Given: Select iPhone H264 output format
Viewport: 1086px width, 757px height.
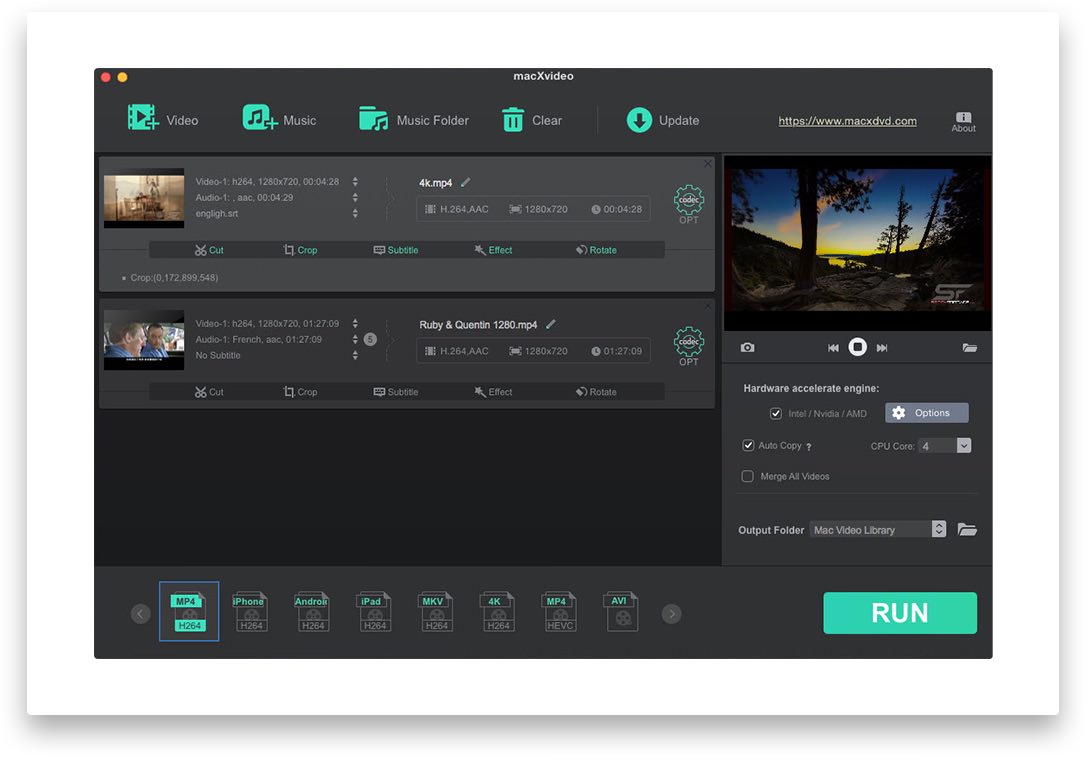Looking at the screenshot, I should (251, 612).
